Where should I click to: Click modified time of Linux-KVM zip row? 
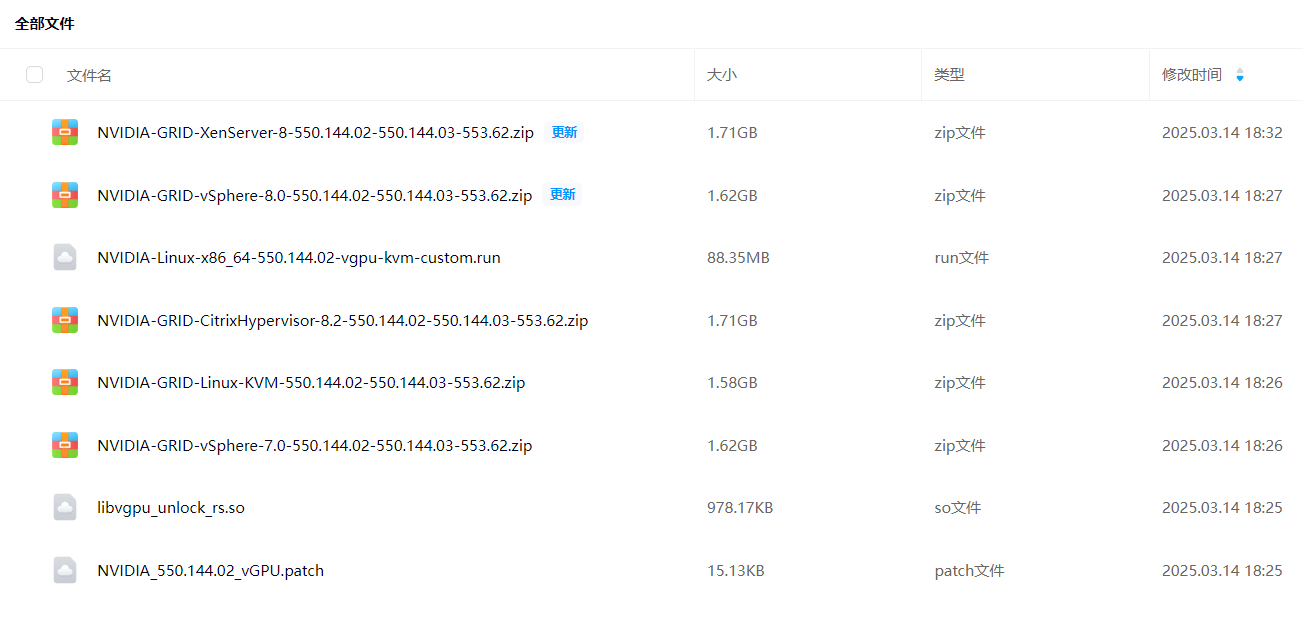[1222, 383]
